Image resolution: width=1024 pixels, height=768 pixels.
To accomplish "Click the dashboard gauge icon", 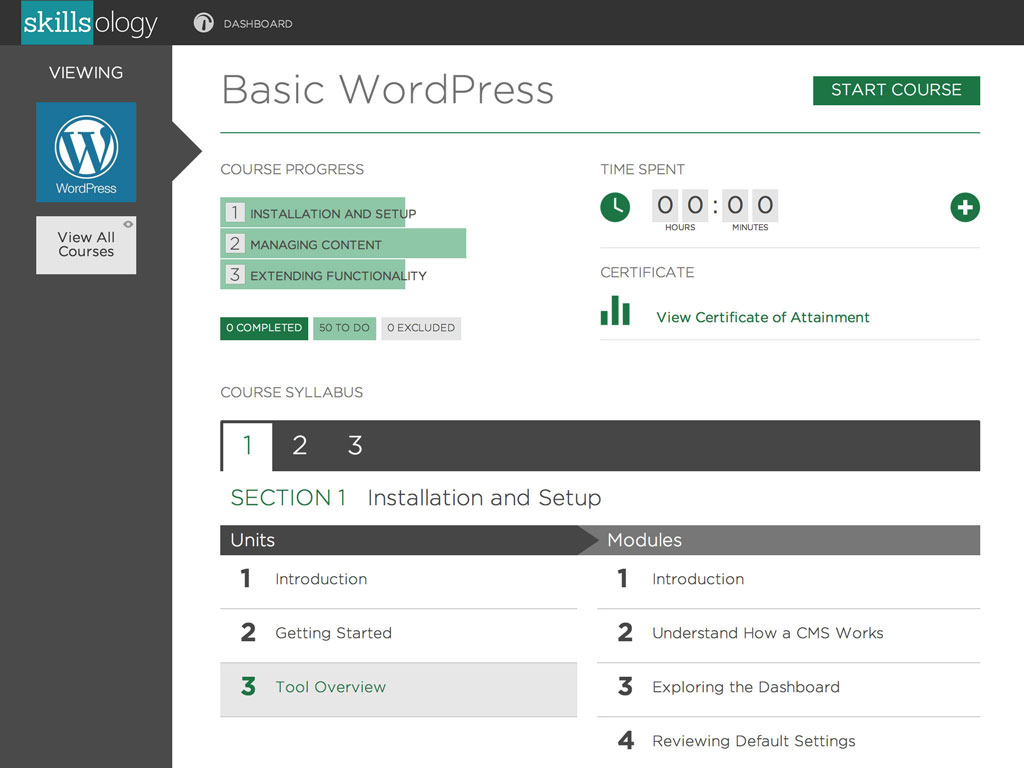I will pos(203,23).
